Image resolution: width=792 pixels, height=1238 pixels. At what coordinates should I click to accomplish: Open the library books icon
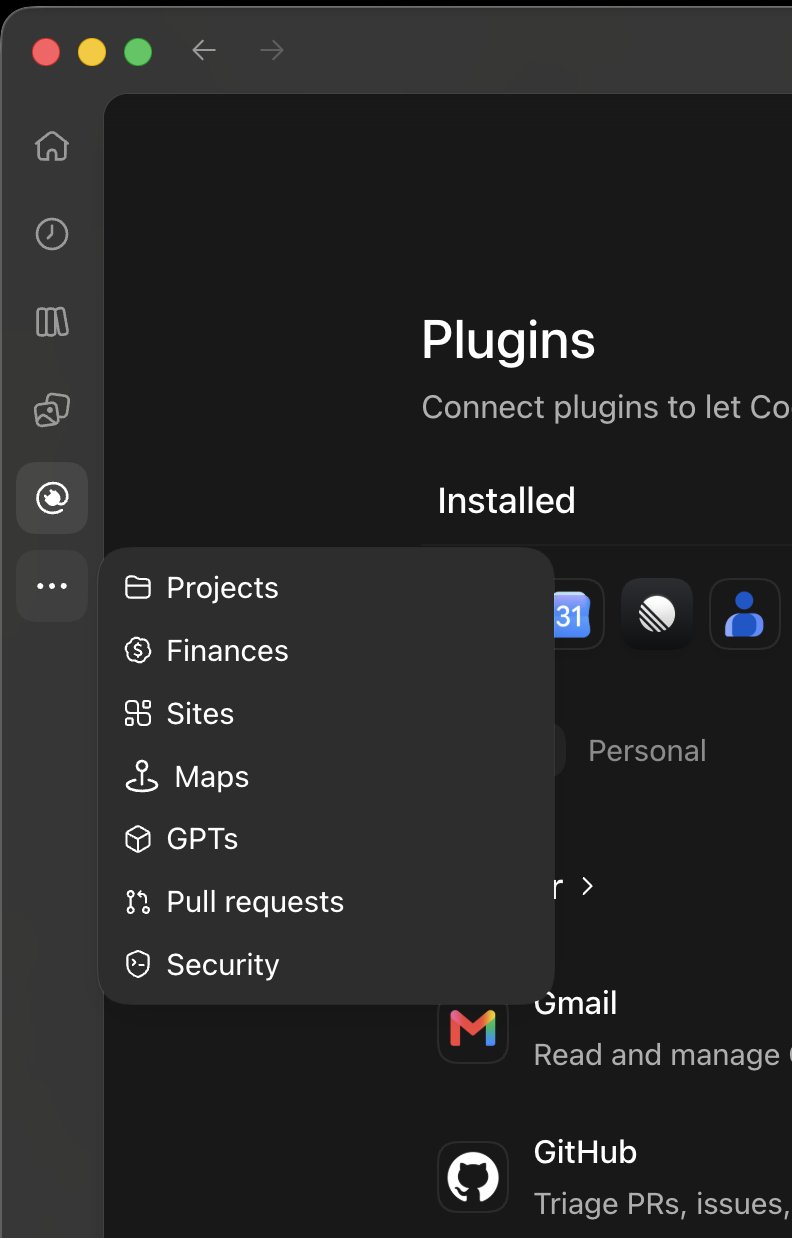pos(52,322)
